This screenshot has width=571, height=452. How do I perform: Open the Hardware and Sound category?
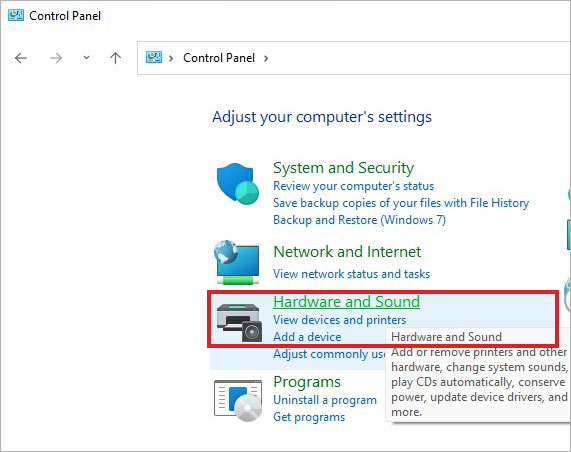[346, 302]
